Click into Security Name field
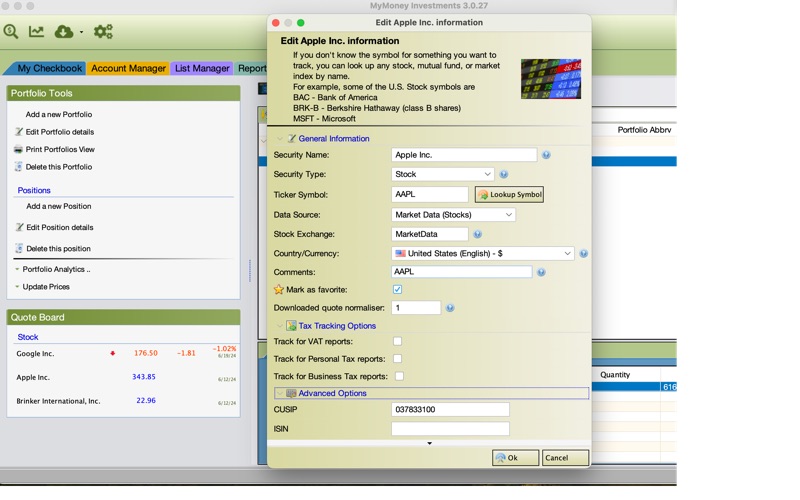The image size is (800, 500). click(x=464, y=155)
